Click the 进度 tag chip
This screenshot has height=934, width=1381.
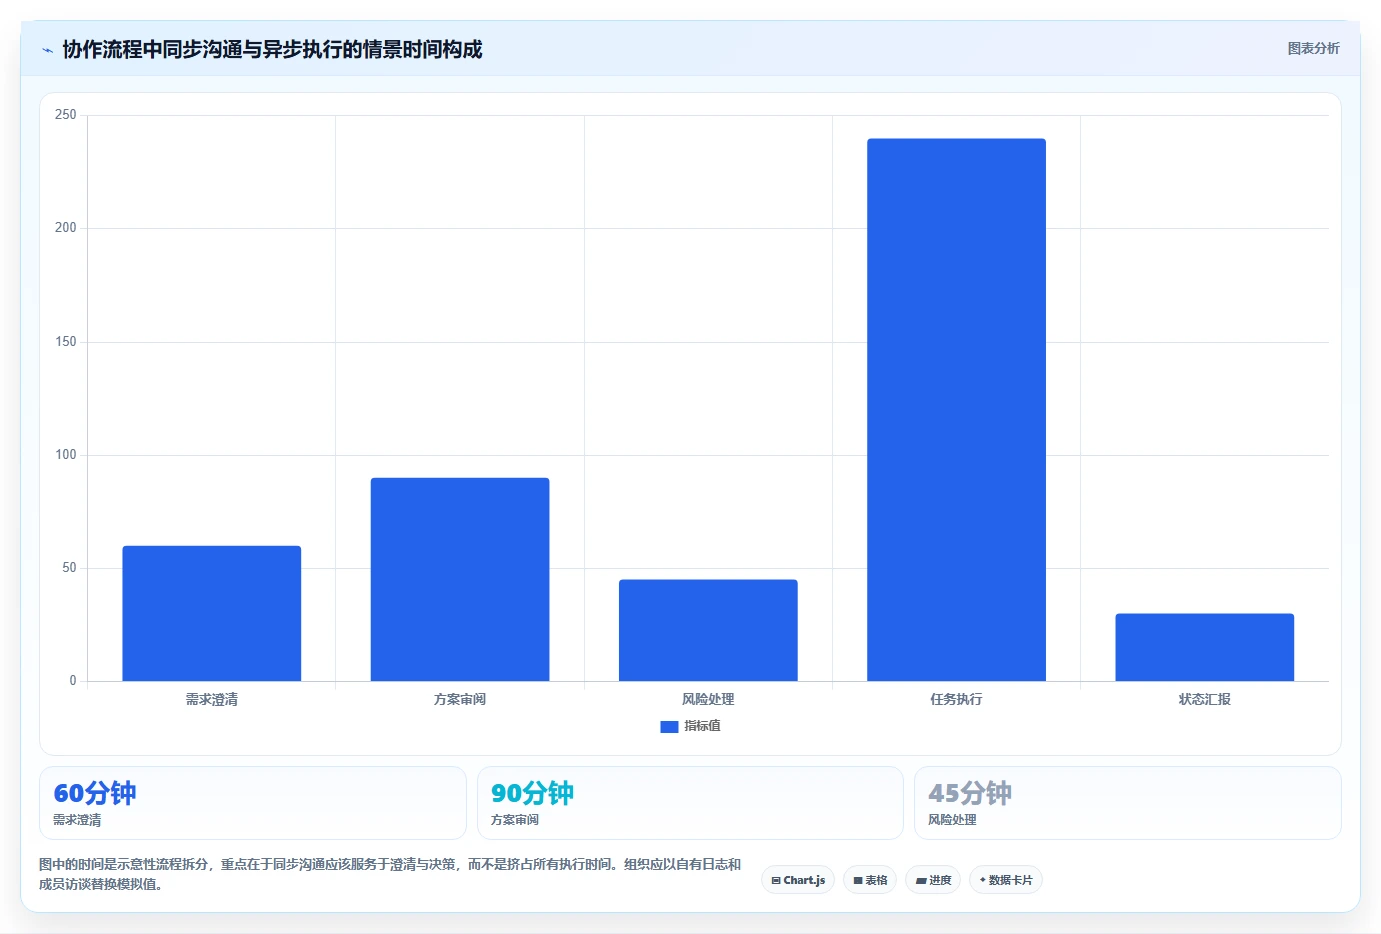[x=933, y=880]
